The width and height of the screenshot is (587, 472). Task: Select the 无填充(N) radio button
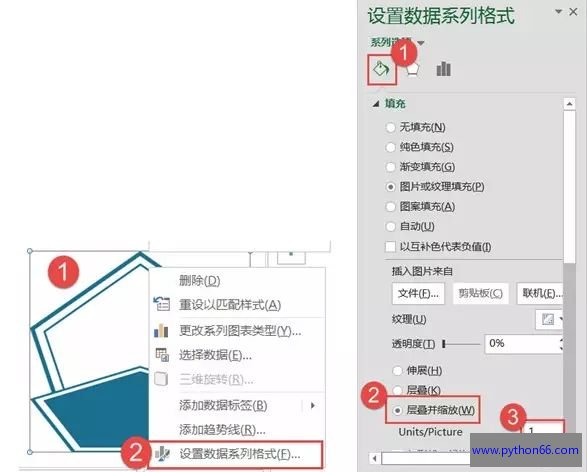click(390, 127)
